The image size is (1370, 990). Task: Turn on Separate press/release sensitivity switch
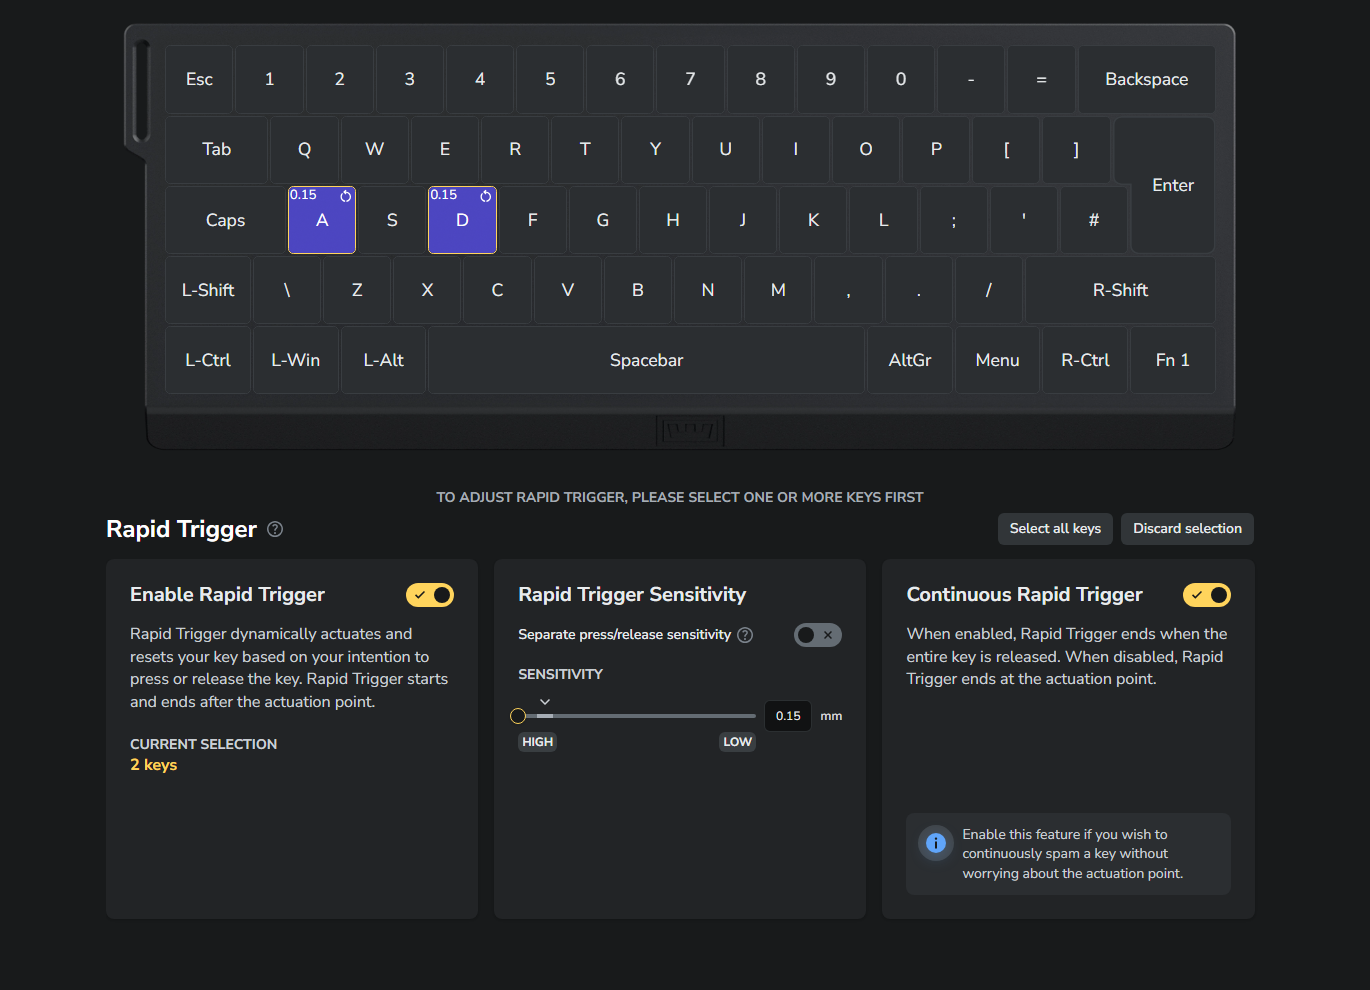(x=817, y=635)
